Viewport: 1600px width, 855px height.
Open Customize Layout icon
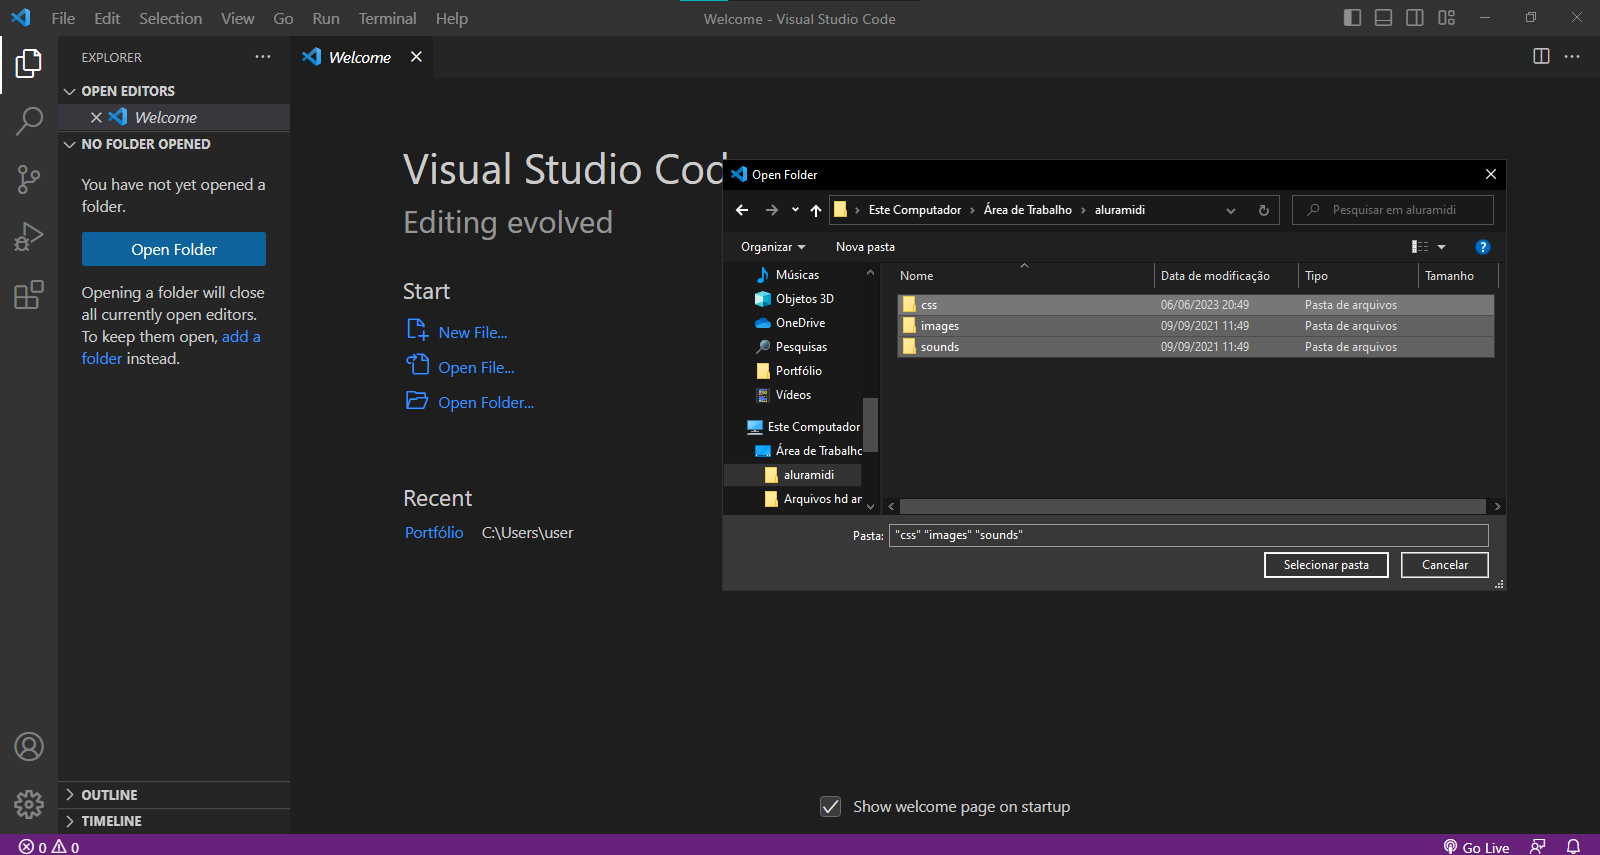1446,18
